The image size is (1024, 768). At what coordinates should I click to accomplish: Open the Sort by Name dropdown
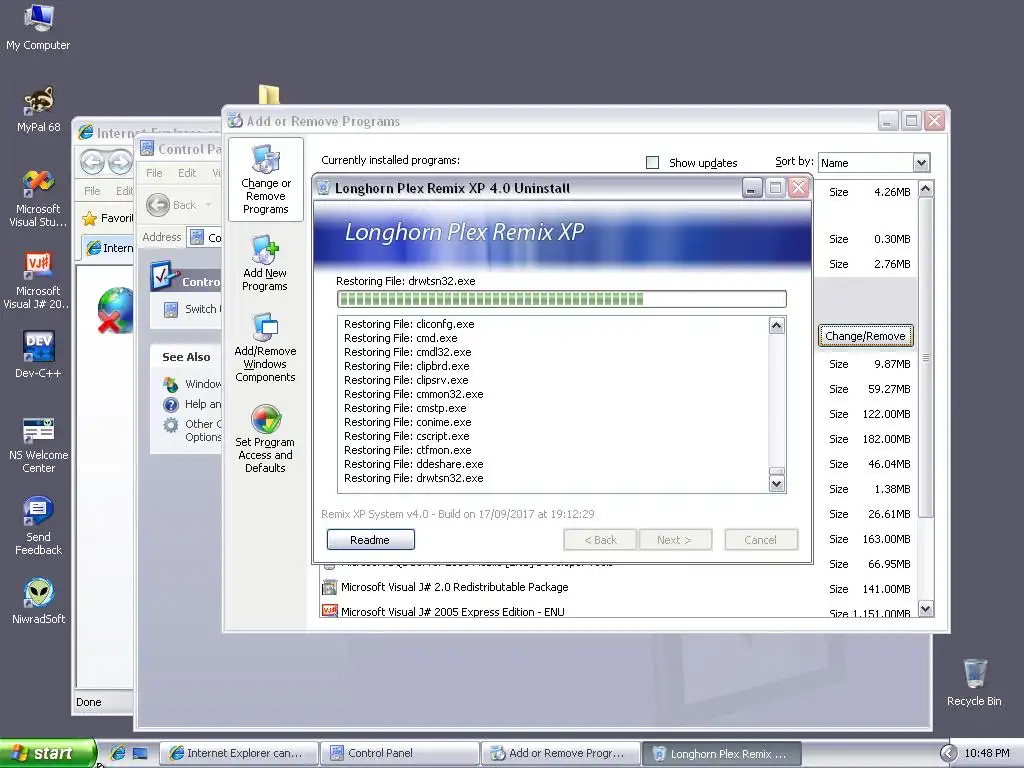click(x=921, y=163)
